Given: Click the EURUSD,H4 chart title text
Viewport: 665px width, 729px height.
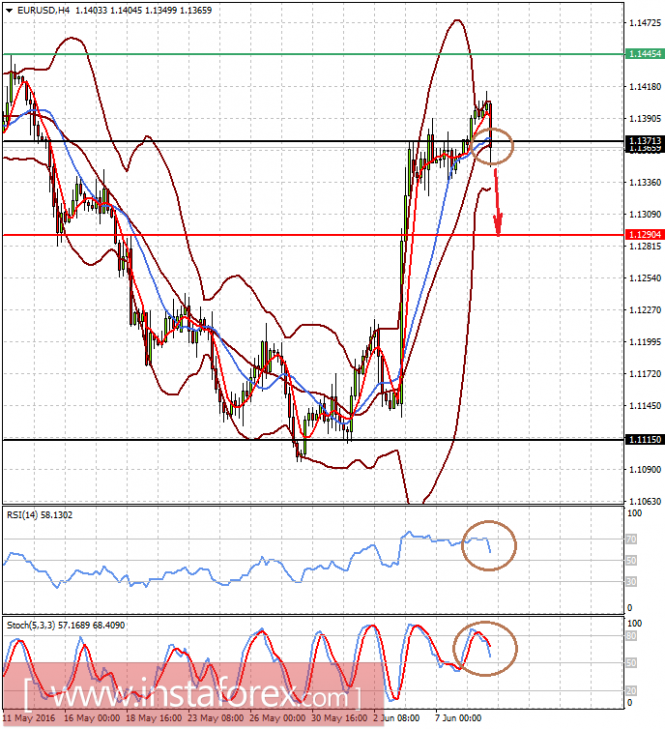Looking at the screenshot, I should (43, 10).
